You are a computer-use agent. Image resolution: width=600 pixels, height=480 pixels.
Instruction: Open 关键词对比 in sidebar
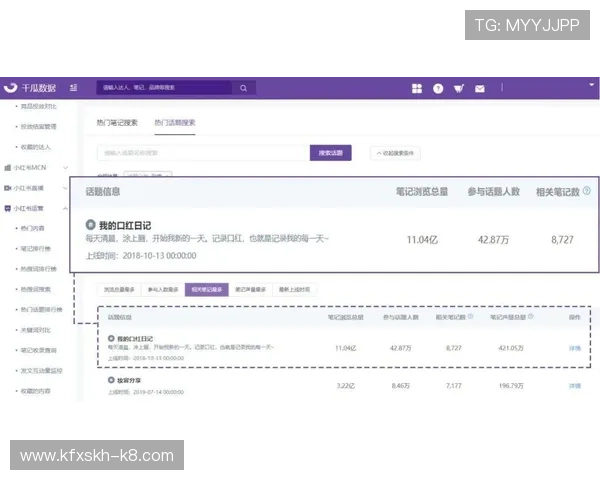(x=36, y=330)
